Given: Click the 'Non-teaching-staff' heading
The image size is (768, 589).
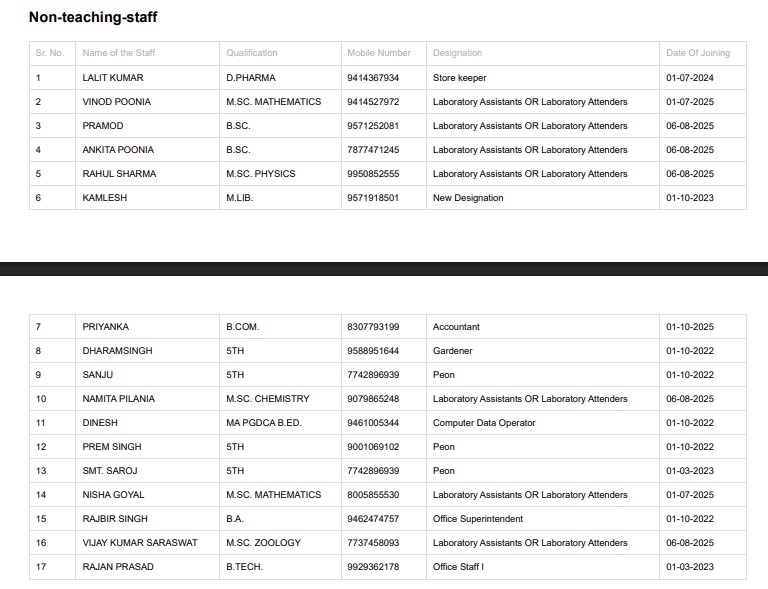Looking at the screenshot, I should point(93,17).
